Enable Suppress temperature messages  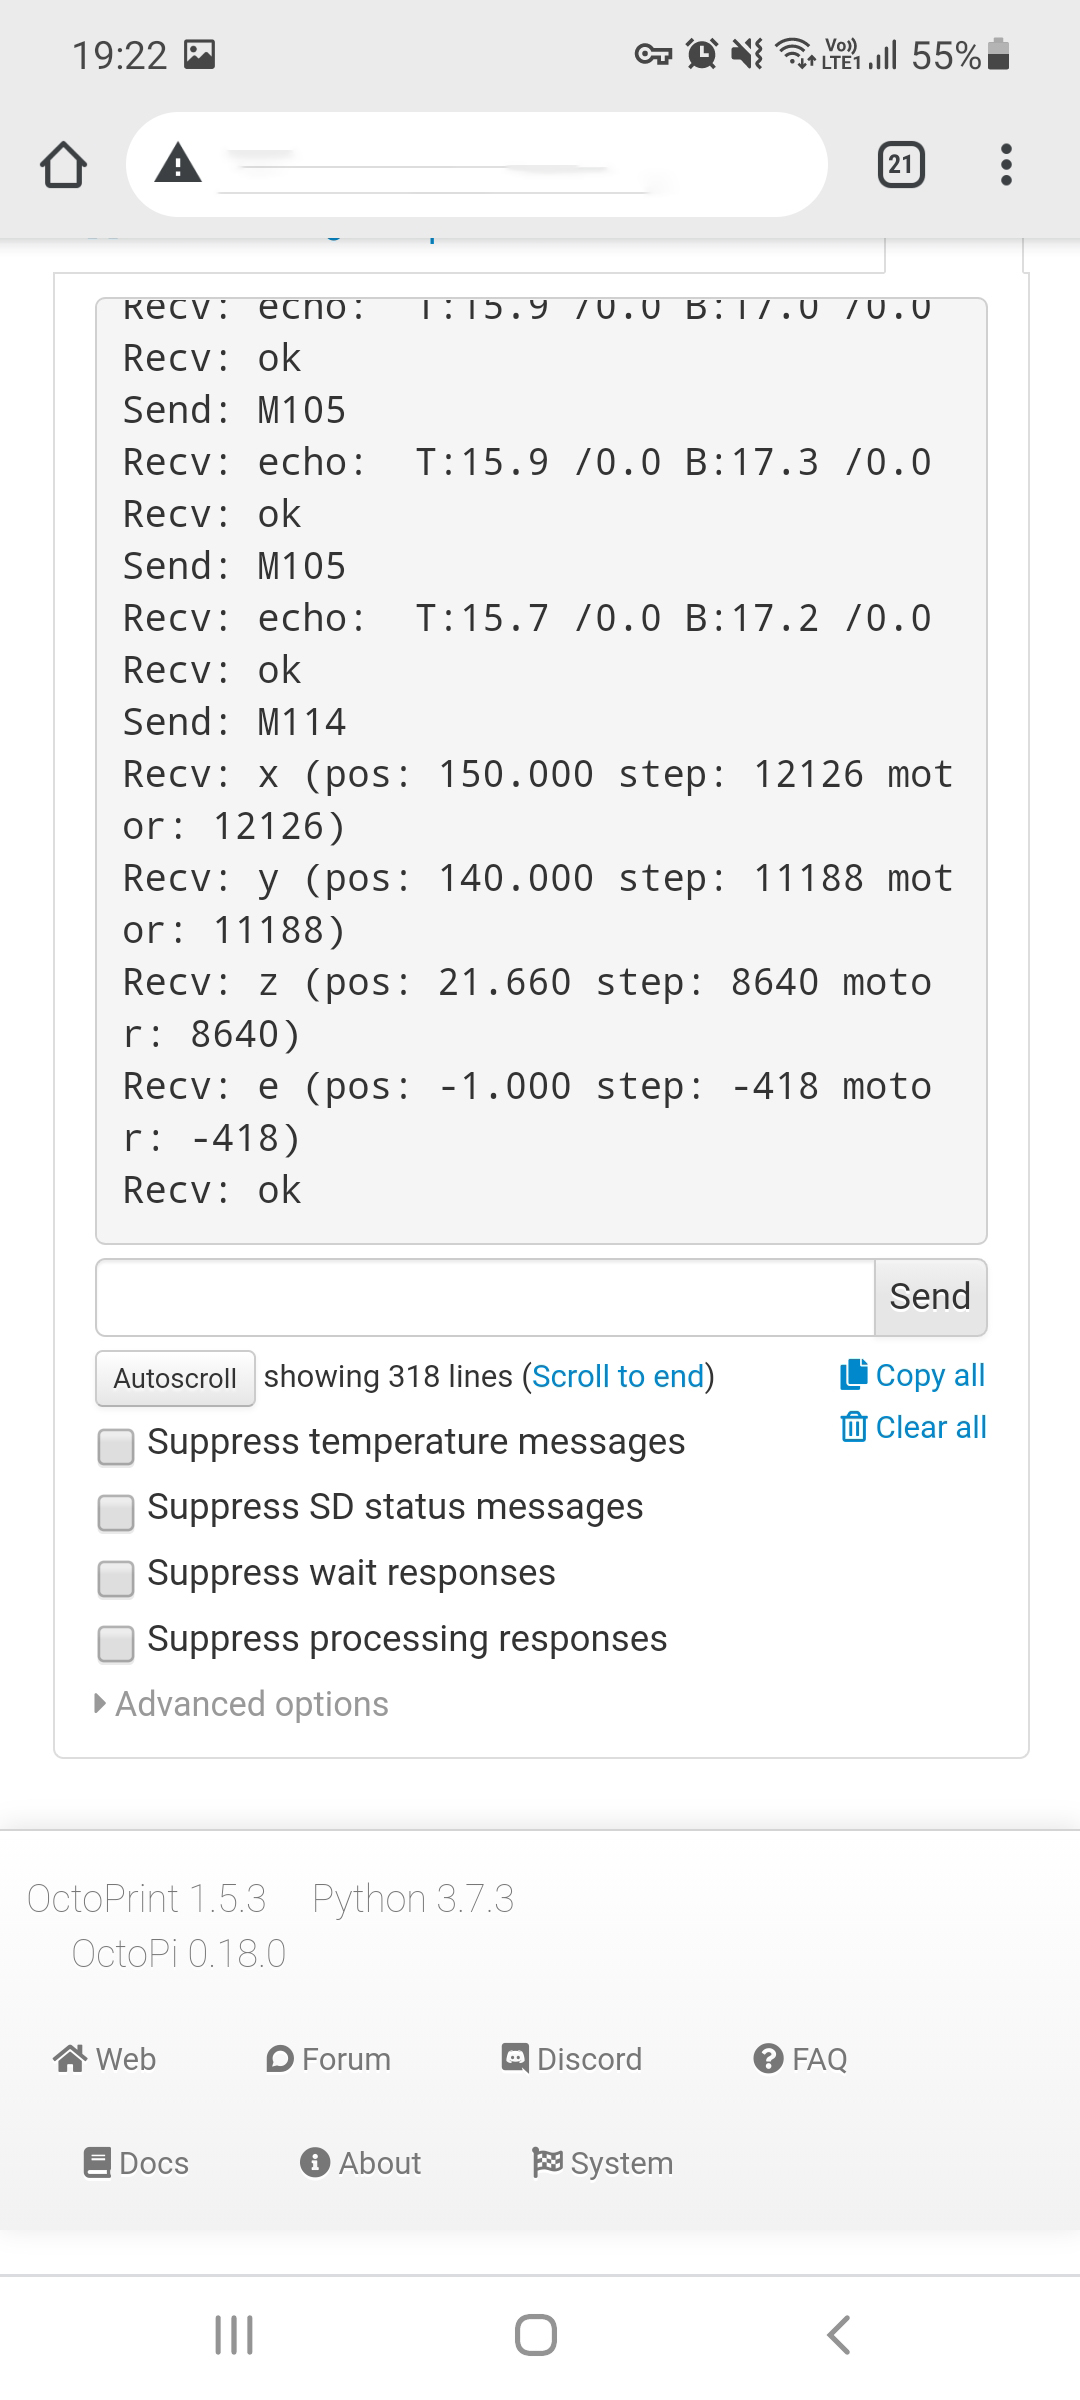pyautogui.click(x=115, y=1447)
